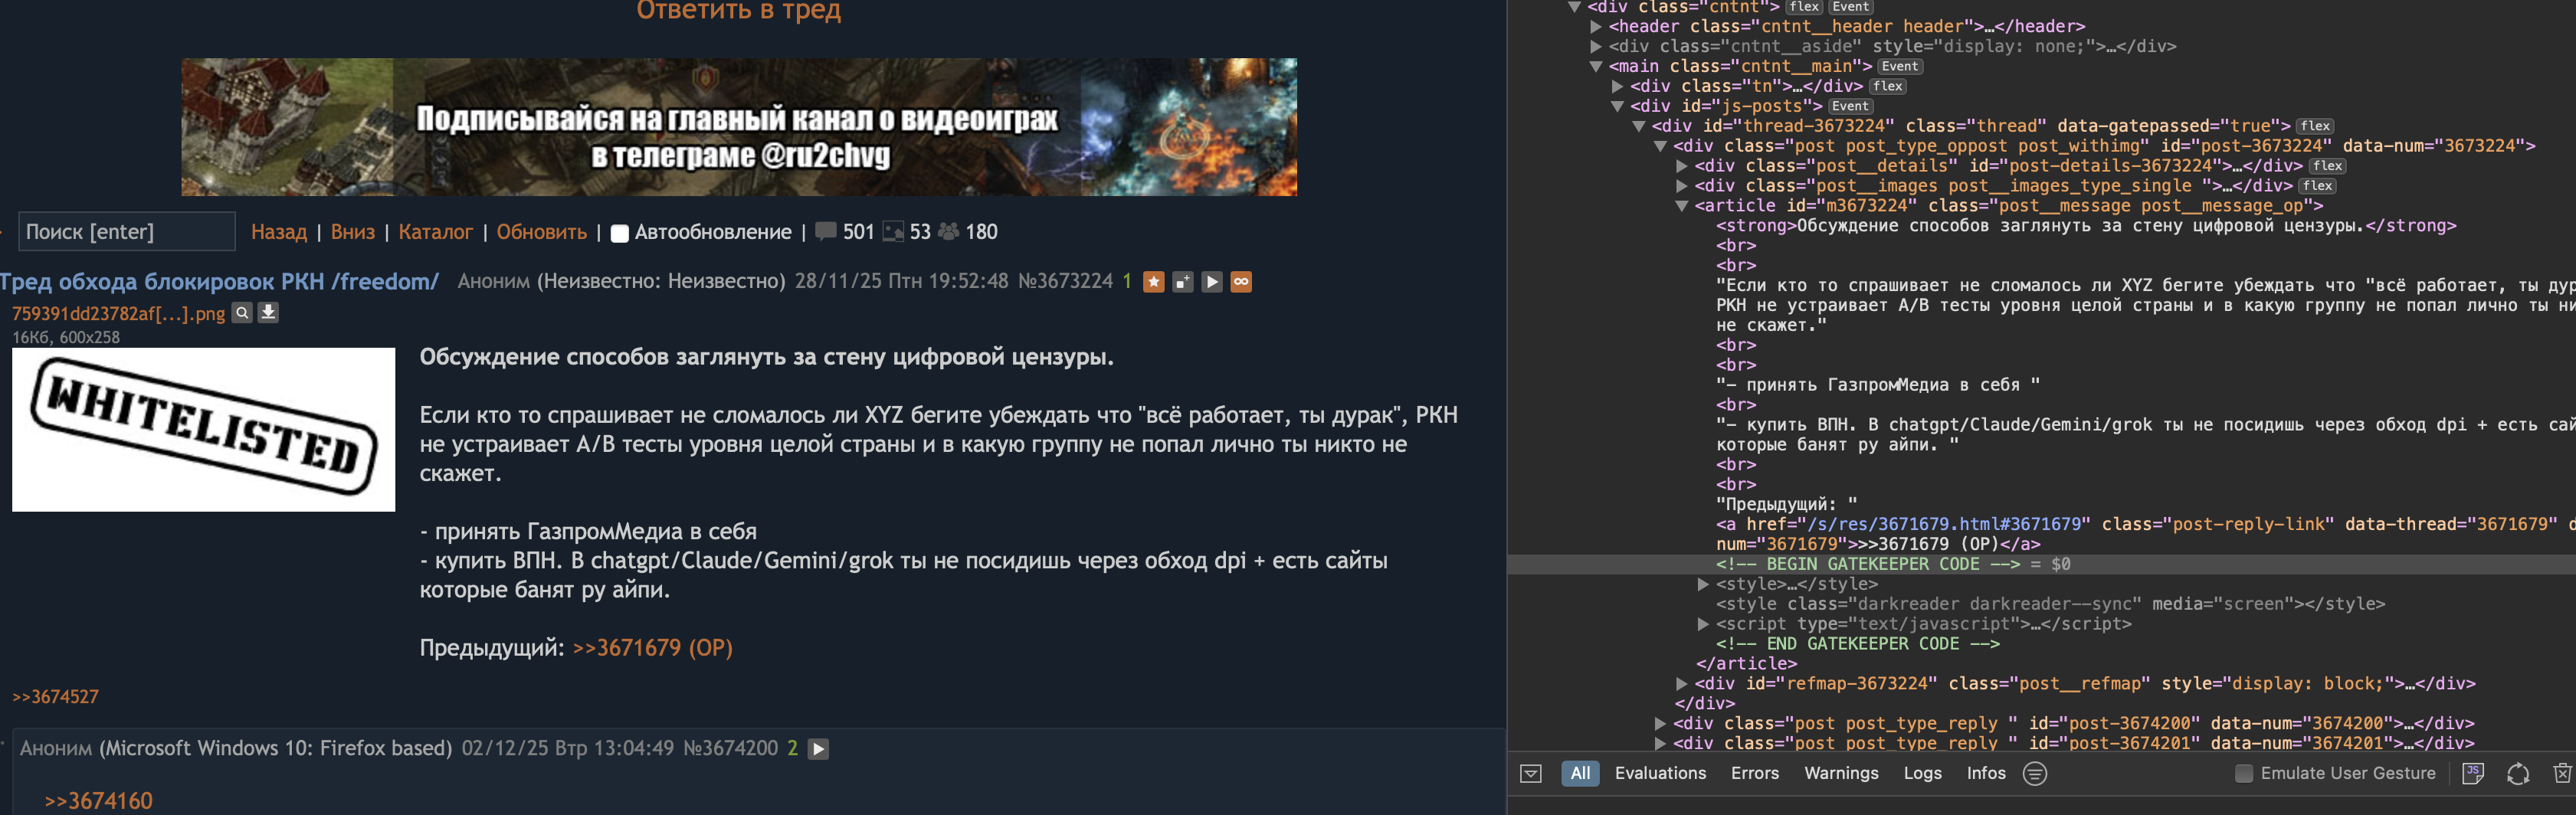Image resolution: width=2576 pixels, height=815 pixels.
Task: Expand the style node after the BEGIN GATEKEEPER comment
Action: (x=1703, y=585)
